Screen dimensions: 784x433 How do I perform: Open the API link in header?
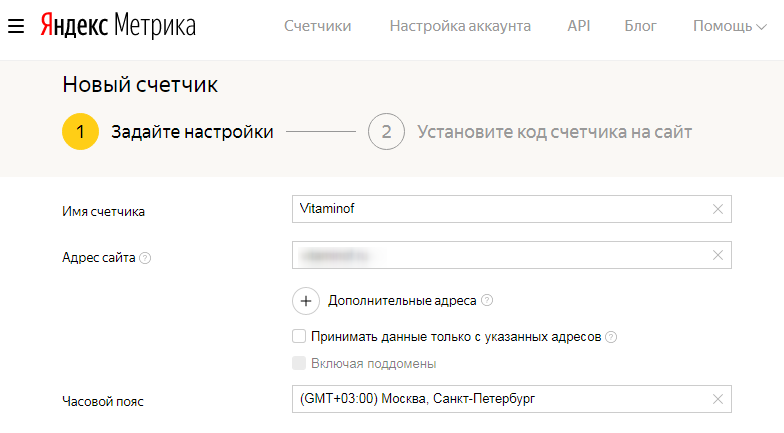pos(579,26)
